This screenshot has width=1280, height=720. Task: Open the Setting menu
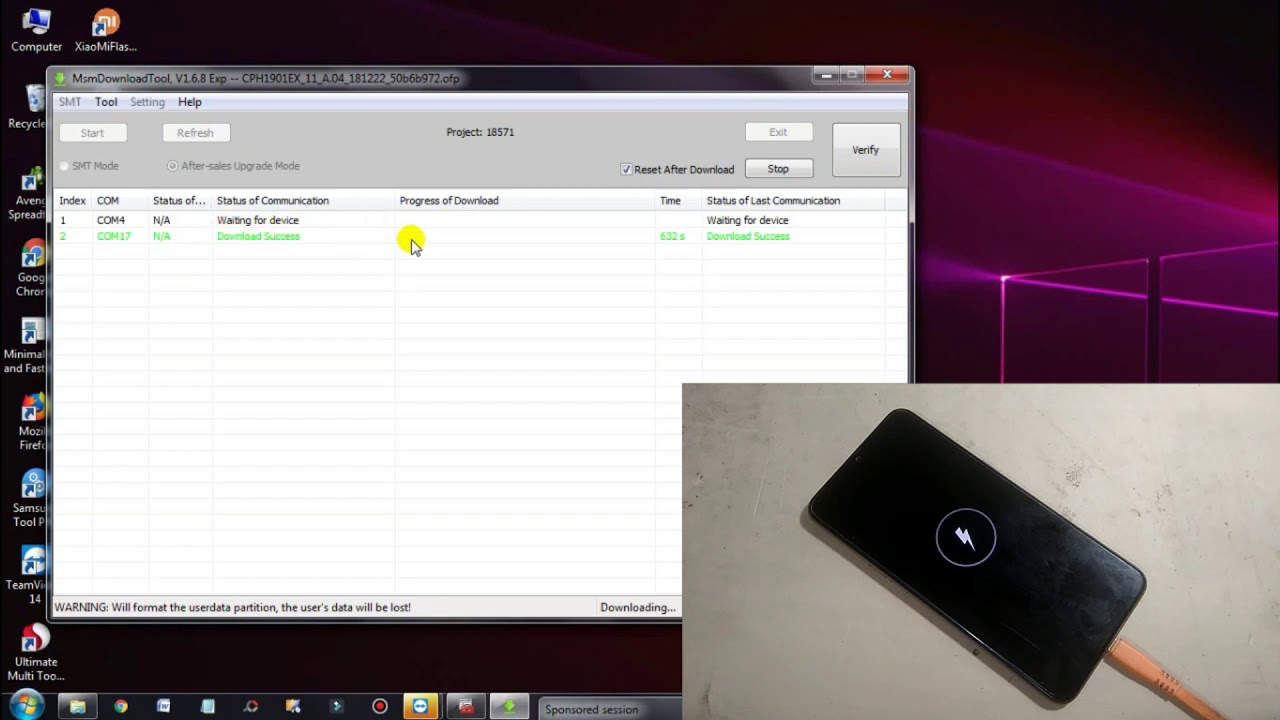[147, 102]
